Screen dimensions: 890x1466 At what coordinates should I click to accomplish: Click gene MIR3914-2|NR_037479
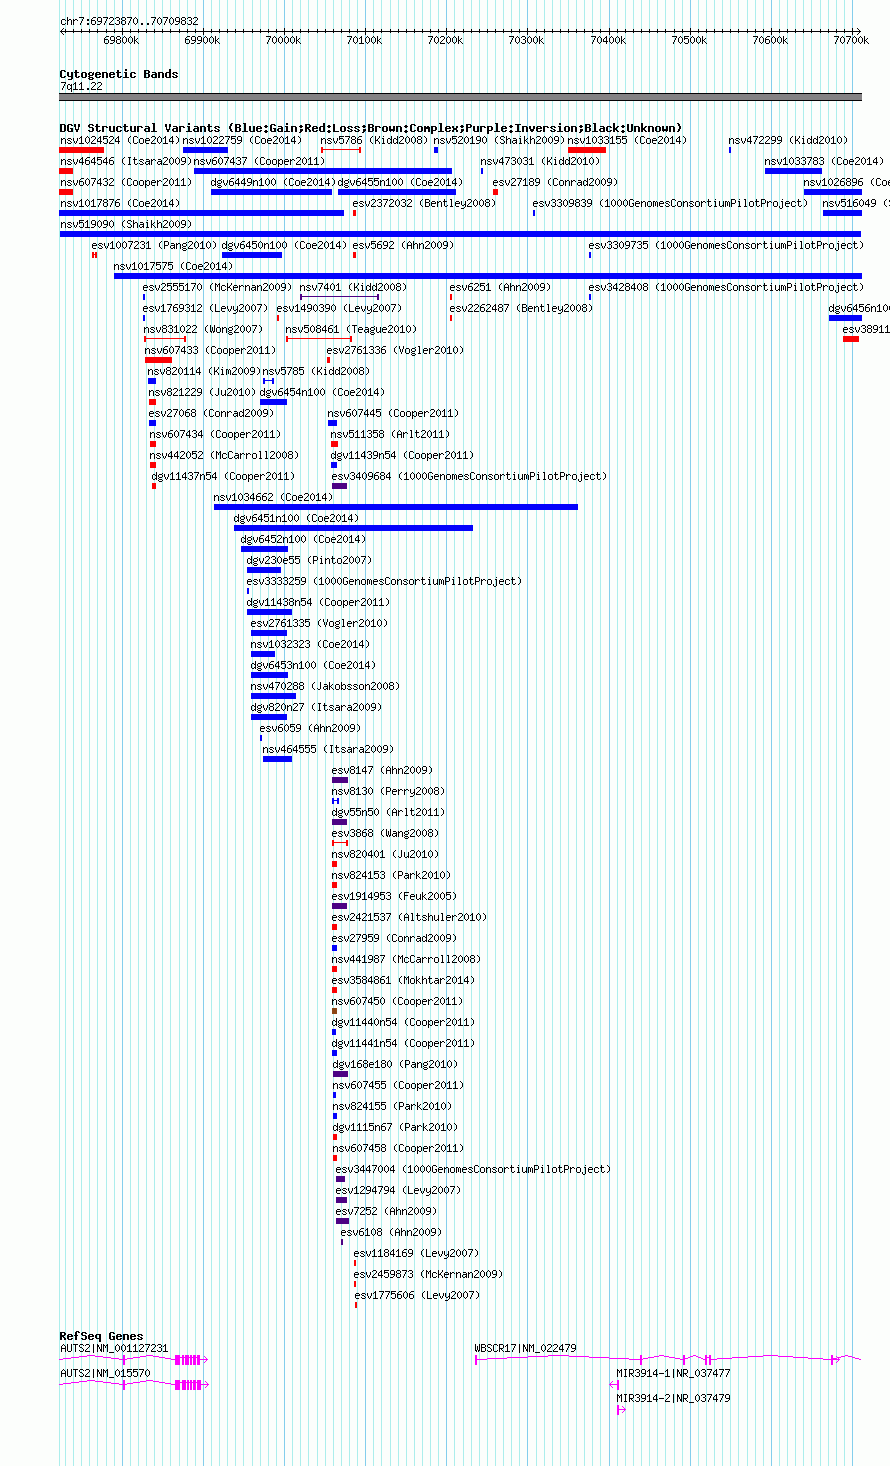[x=673, y=1398]
